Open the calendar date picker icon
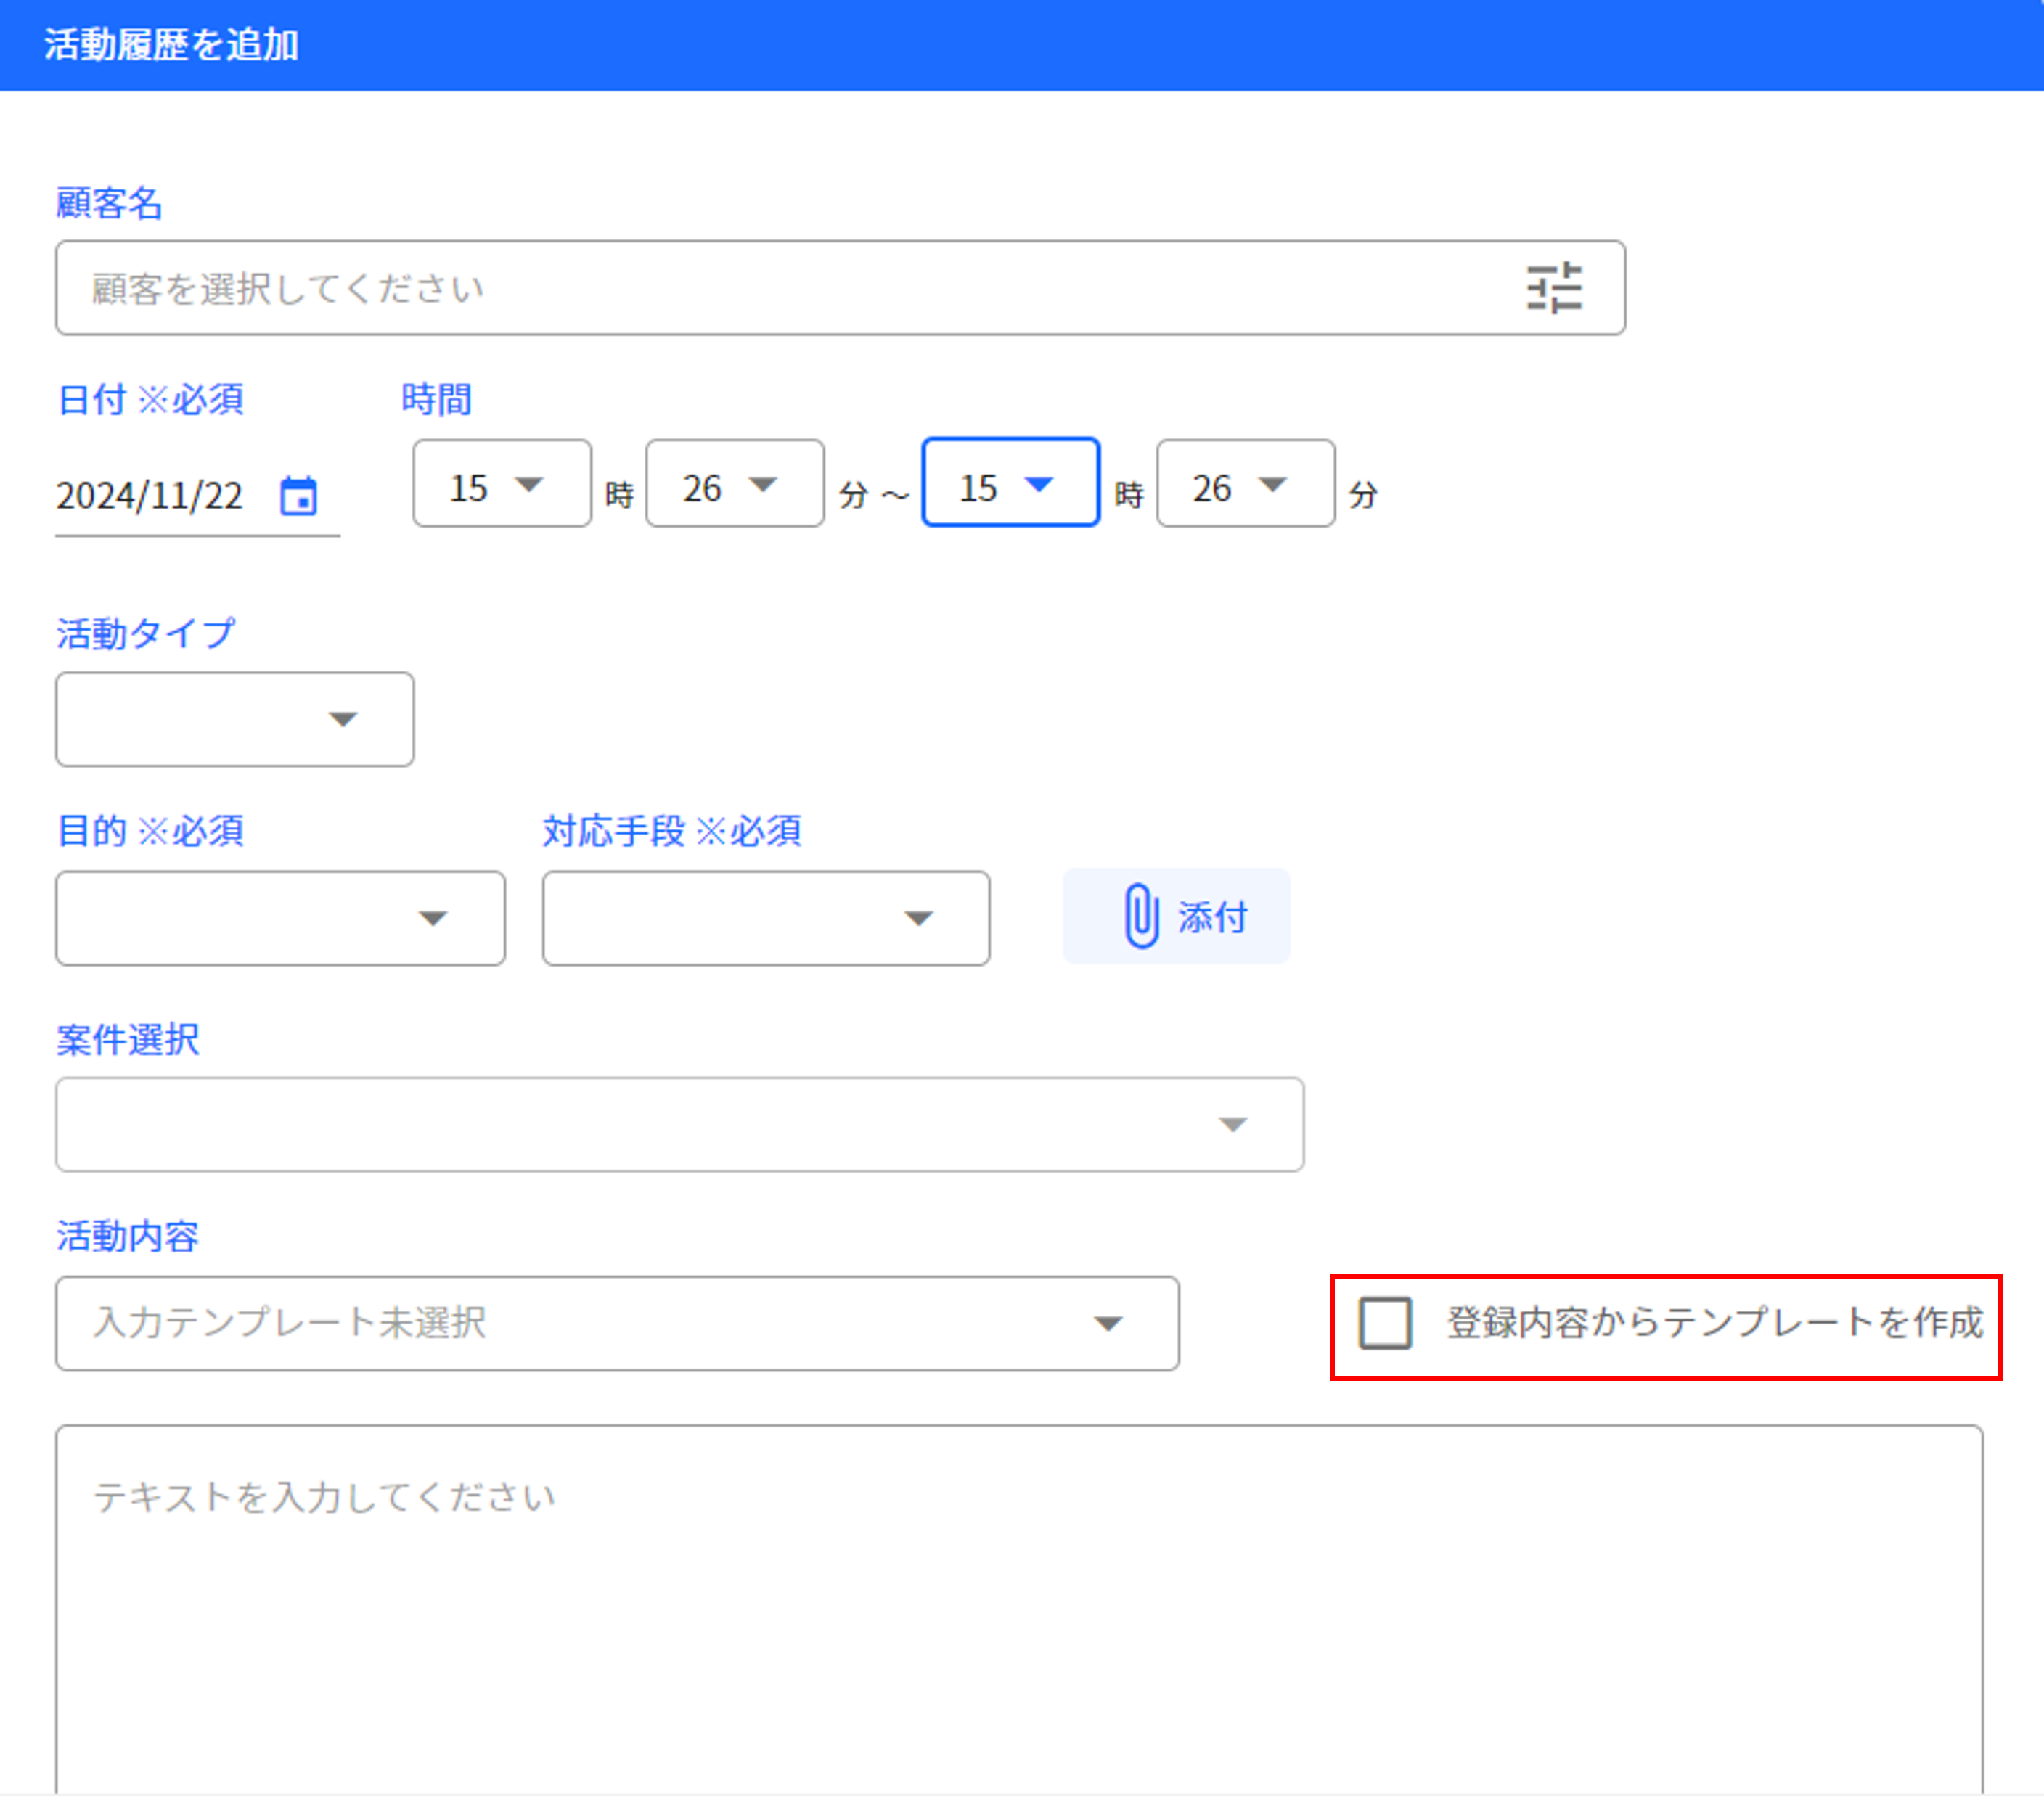The image size is (2044, 1796). click(x=298, y=496)
